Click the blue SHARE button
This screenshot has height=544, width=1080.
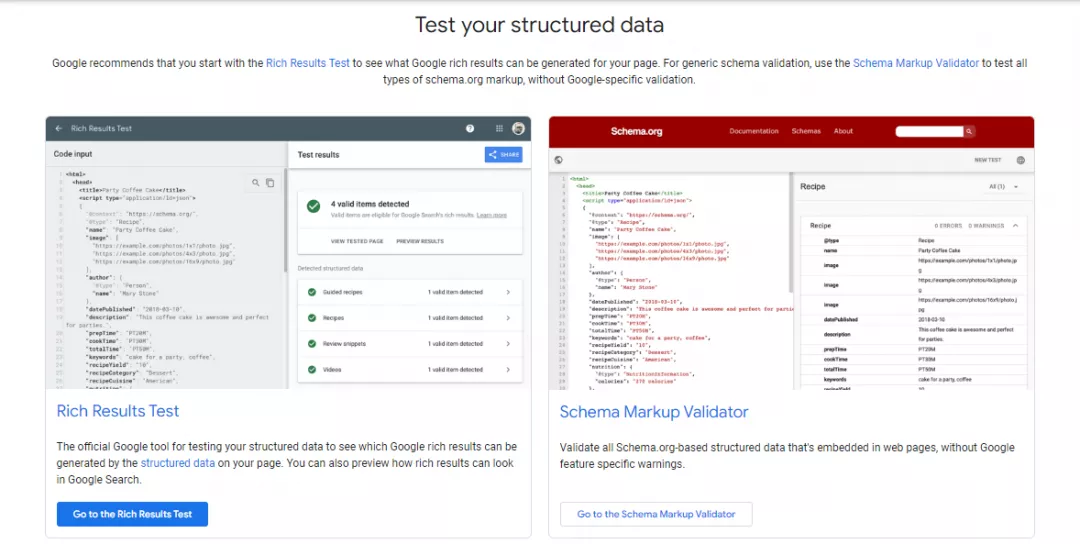(503, 155)
